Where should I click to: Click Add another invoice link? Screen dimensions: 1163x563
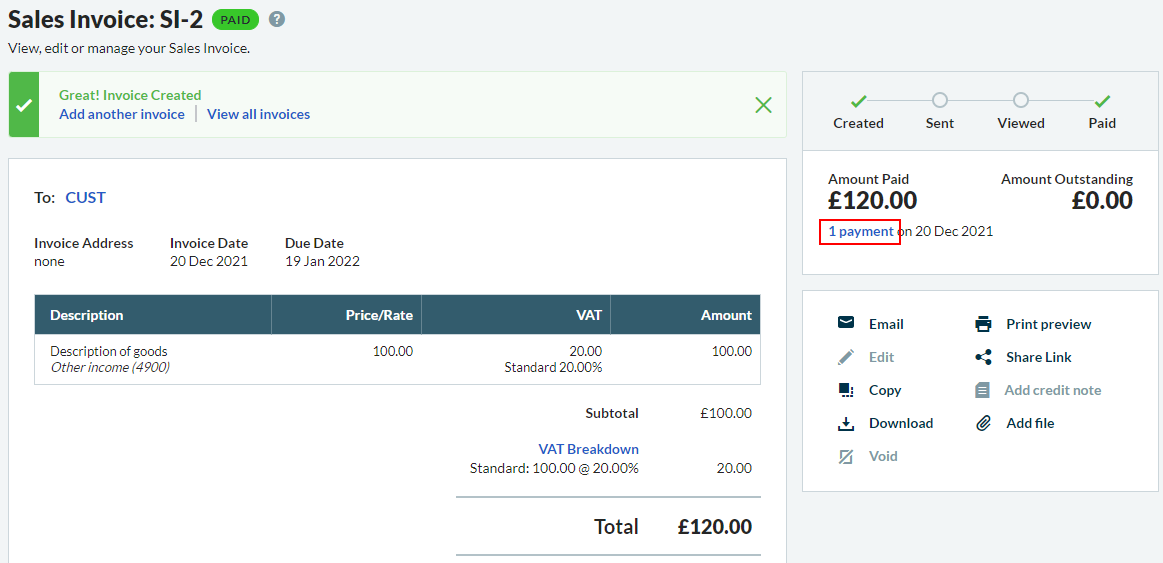(122, 114)
